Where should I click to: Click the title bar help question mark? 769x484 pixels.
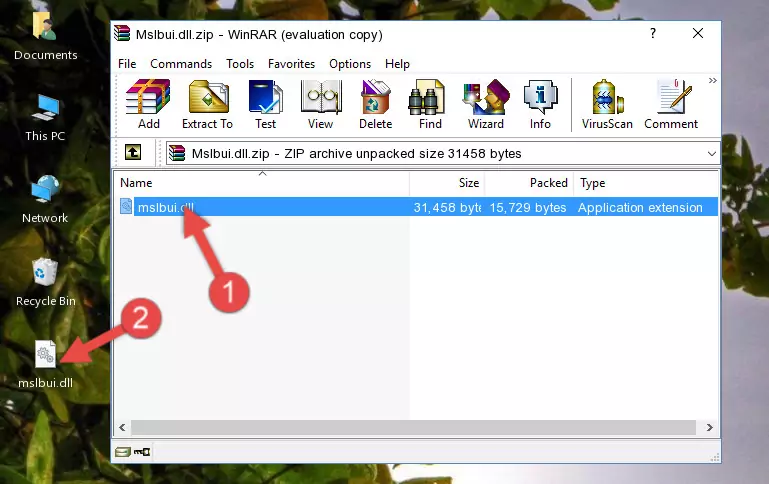[653, 33]
